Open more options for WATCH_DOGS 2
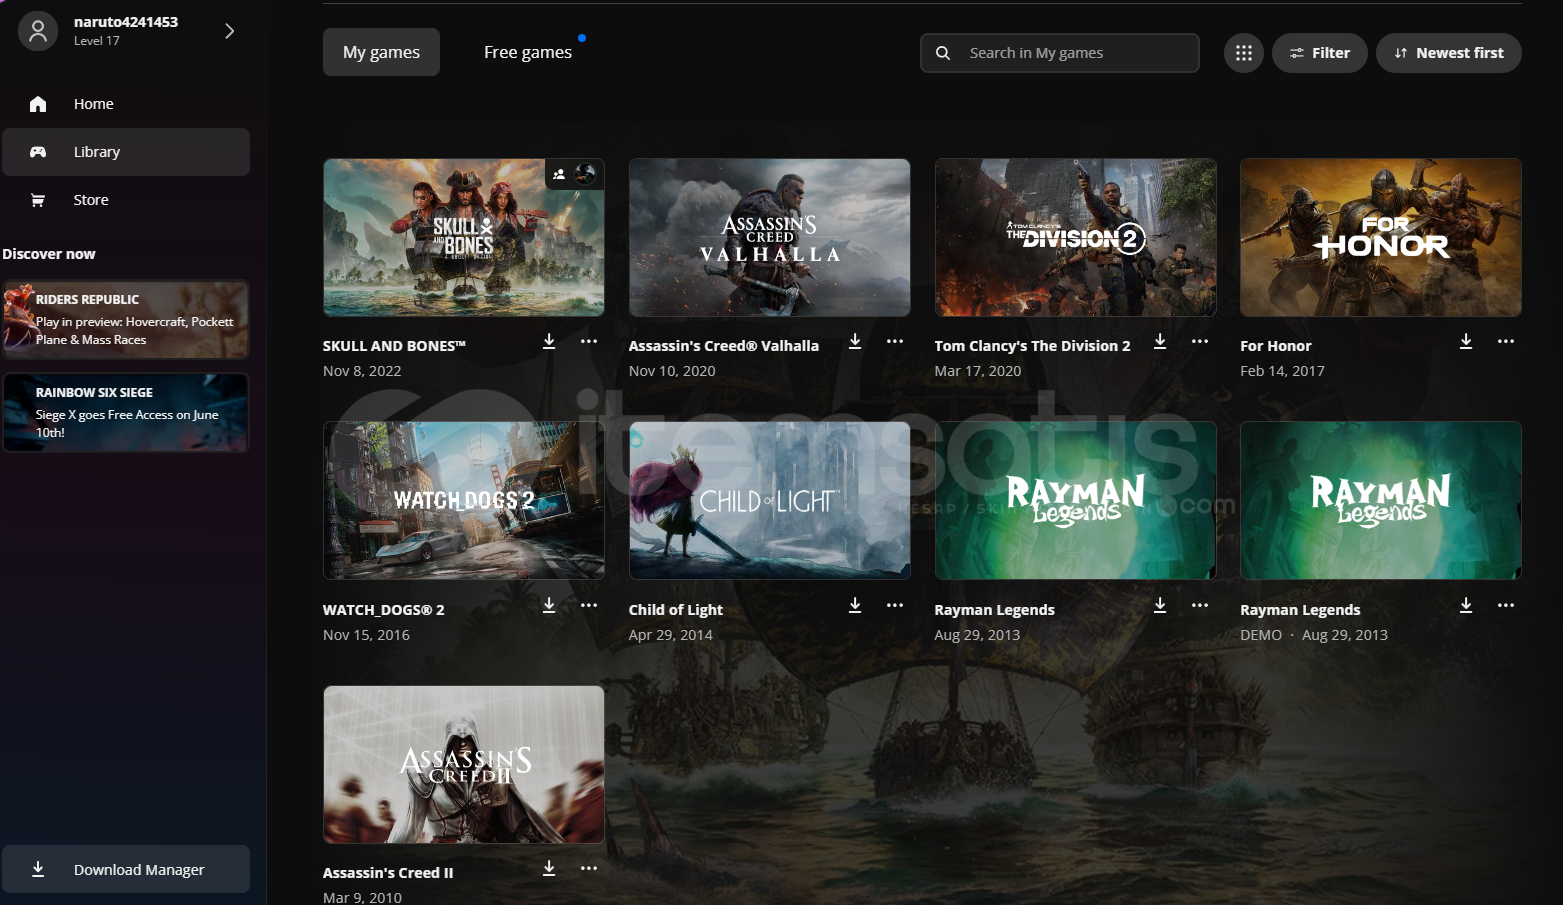 [x=589, y=606]
